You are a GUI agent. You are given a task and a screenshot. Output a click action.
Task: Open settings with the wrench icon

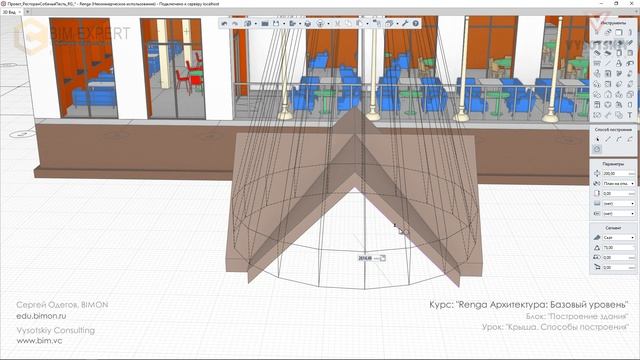coord(405,24)
